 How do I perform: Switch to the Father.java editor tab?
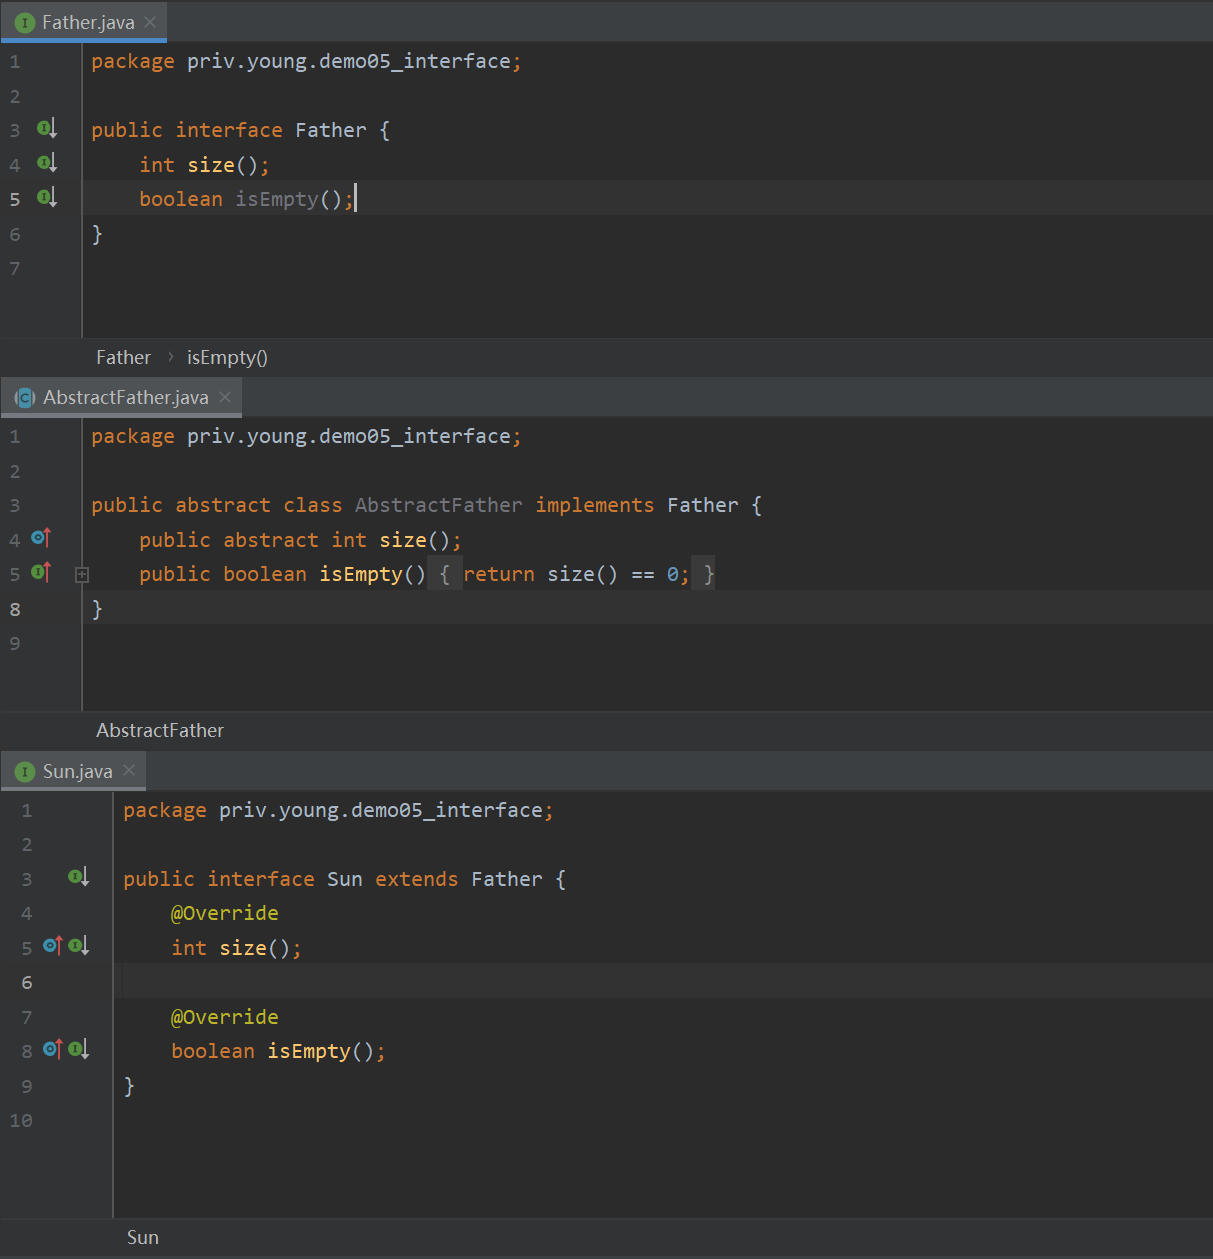click(84, 22)
